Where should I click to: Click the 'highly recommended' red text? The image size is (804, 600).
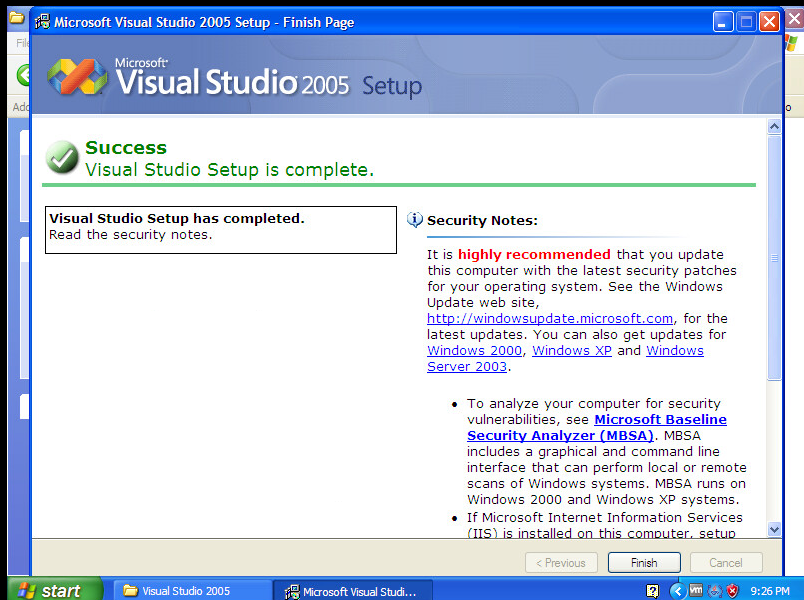[x=534, y=254]
